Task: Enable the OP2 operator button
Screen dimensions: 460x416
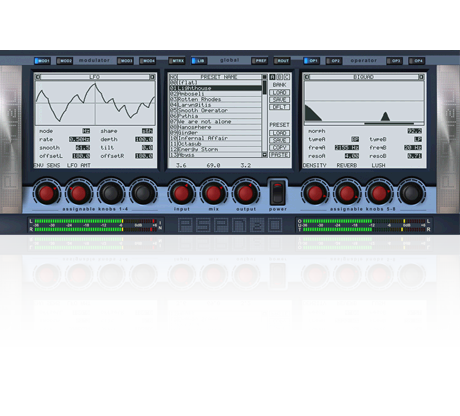Action: click(334, 61)
